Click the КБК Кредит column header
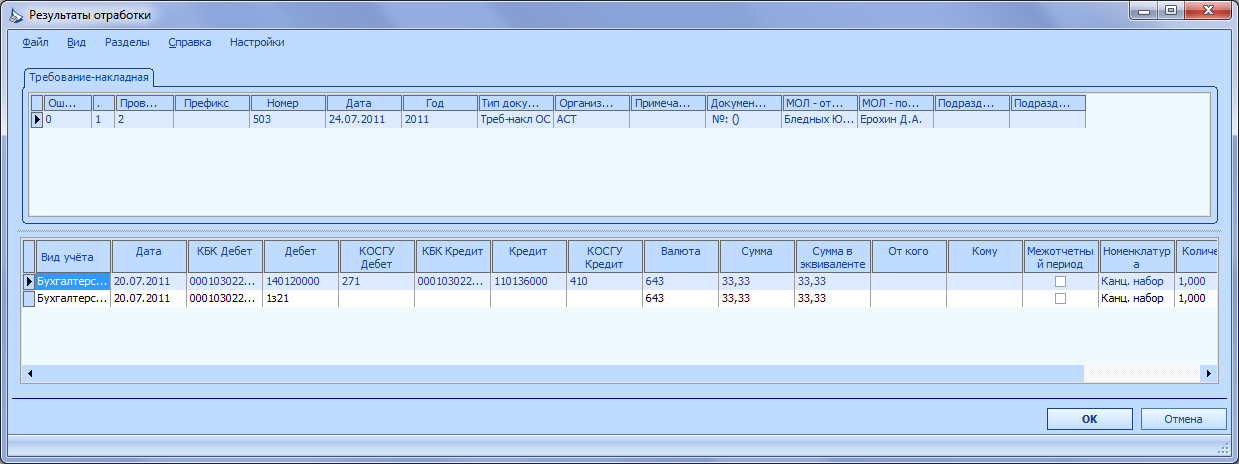Screen dimensions: 1239x464 (453, 257)
